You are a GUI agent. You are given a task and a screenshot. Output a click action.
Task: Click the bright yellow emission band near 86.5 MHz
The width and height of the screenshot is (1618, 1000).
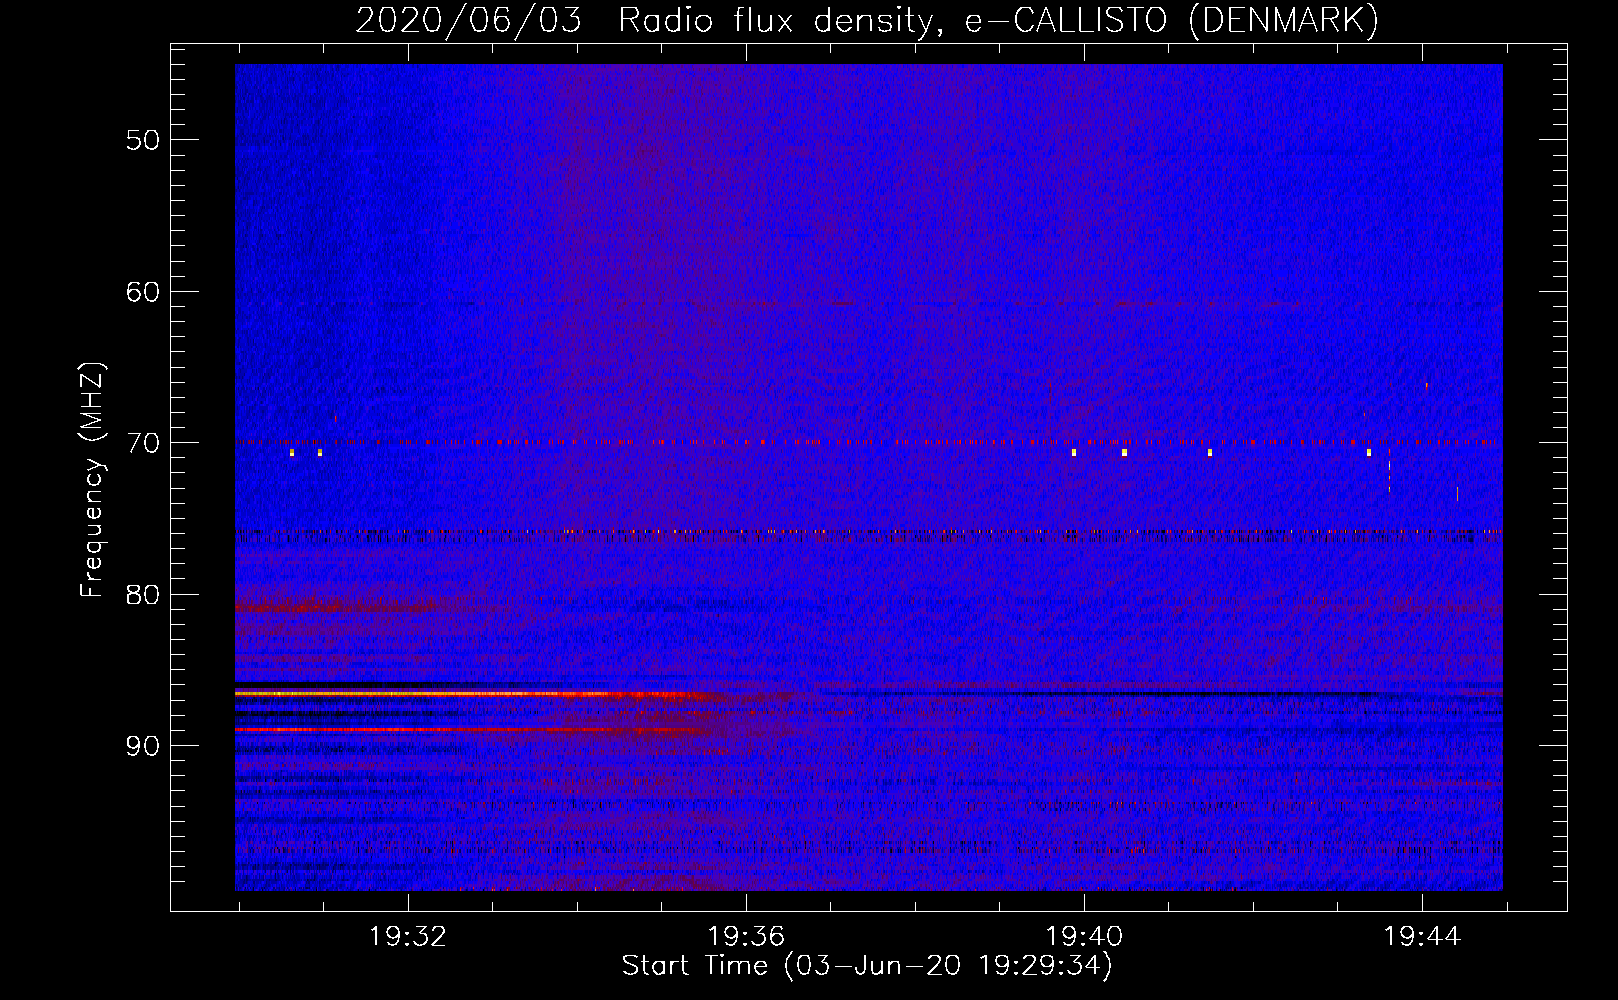click(470, 693)
